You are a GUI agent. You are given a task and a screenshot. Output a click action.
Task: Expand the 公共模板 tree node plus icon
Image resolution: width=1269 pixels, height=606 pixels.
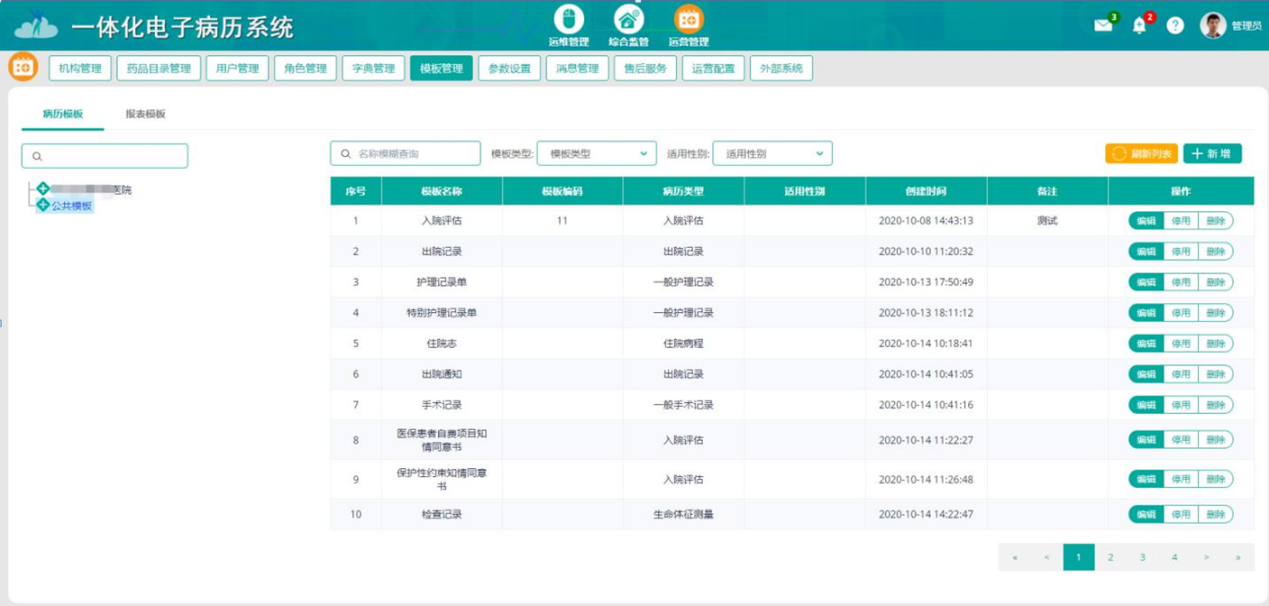[43, 205]
